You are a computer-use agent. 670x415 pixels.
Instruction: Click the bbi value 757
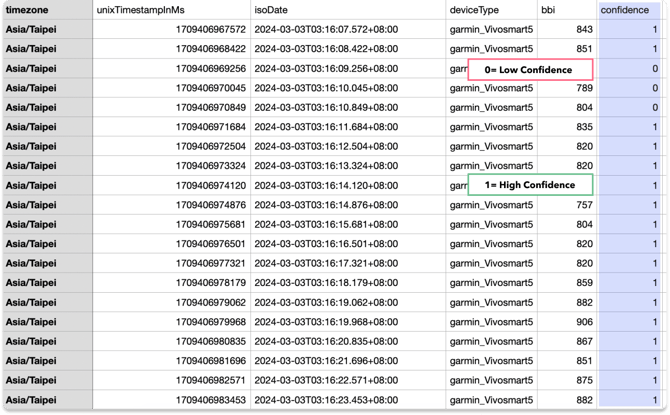[567, 205]
